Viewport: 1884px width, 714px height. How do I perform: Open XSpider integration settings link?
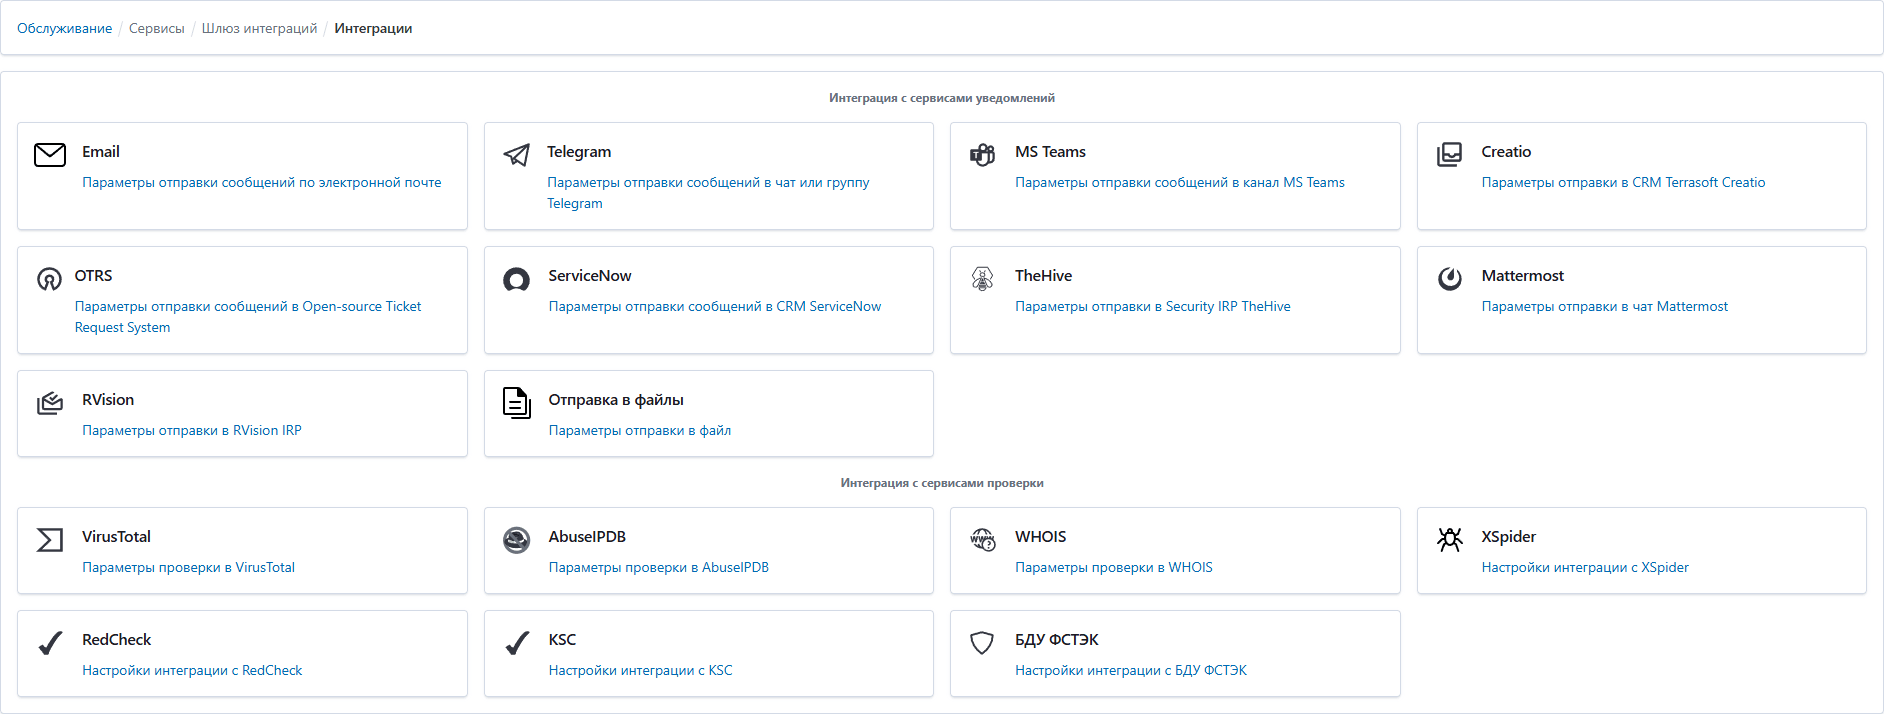(x=1585, y=567)
